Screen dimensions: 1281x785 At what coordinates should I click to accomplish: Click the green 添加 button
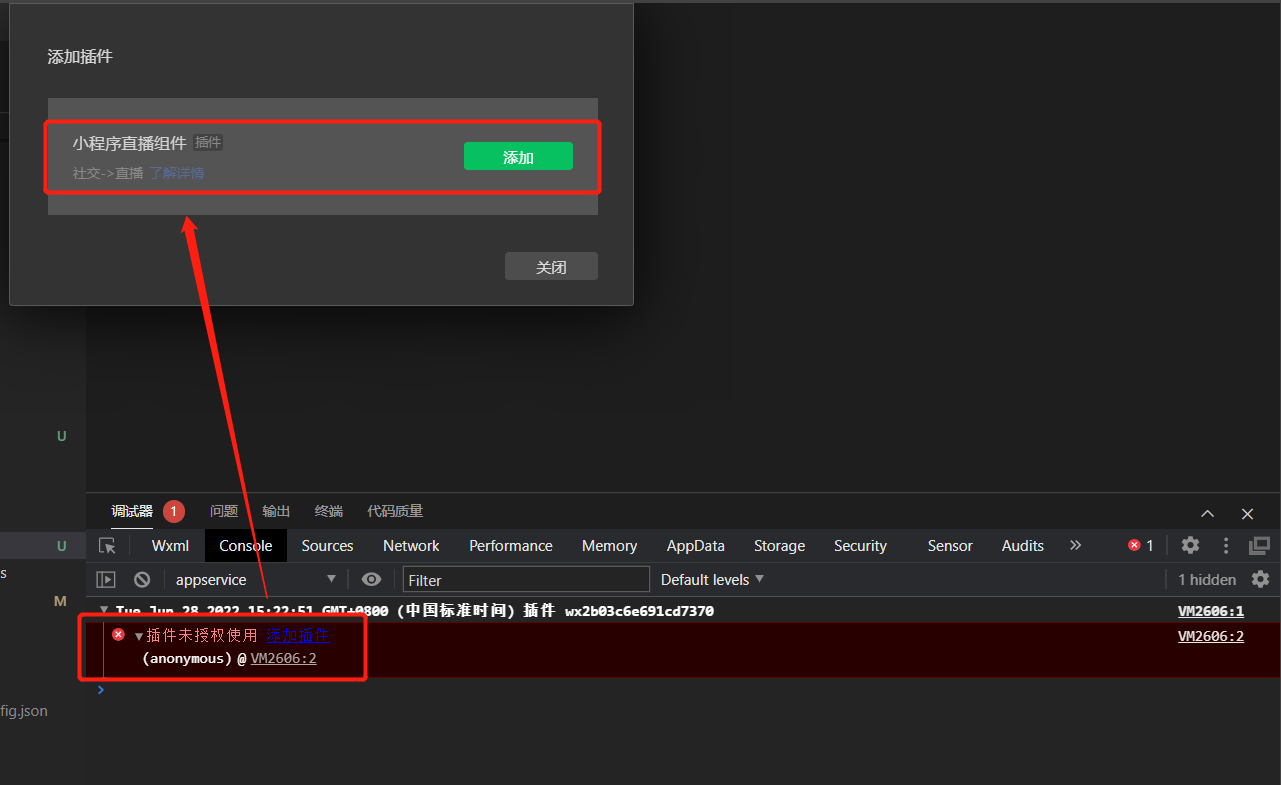coord(518,157)
